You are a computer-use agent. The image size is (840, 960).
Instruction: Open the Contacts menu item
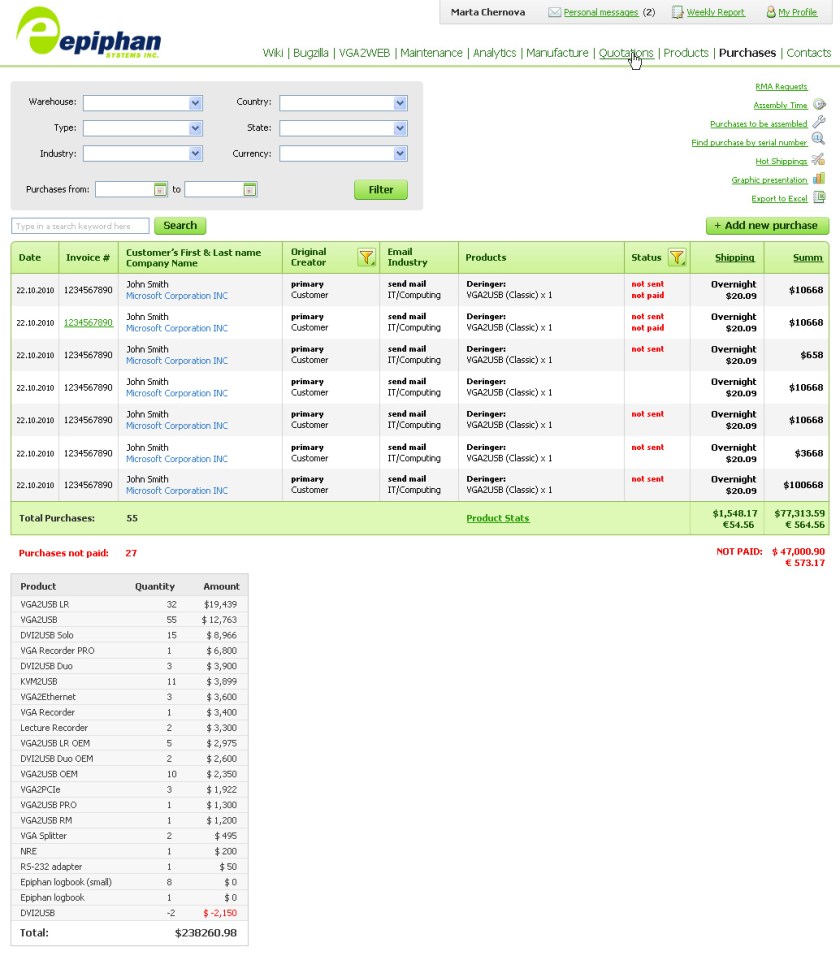click(x=810, y=53)
